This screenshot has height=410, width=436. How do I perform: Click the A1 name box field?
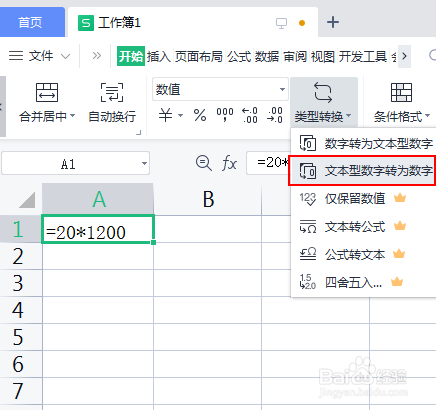point(68,164)
